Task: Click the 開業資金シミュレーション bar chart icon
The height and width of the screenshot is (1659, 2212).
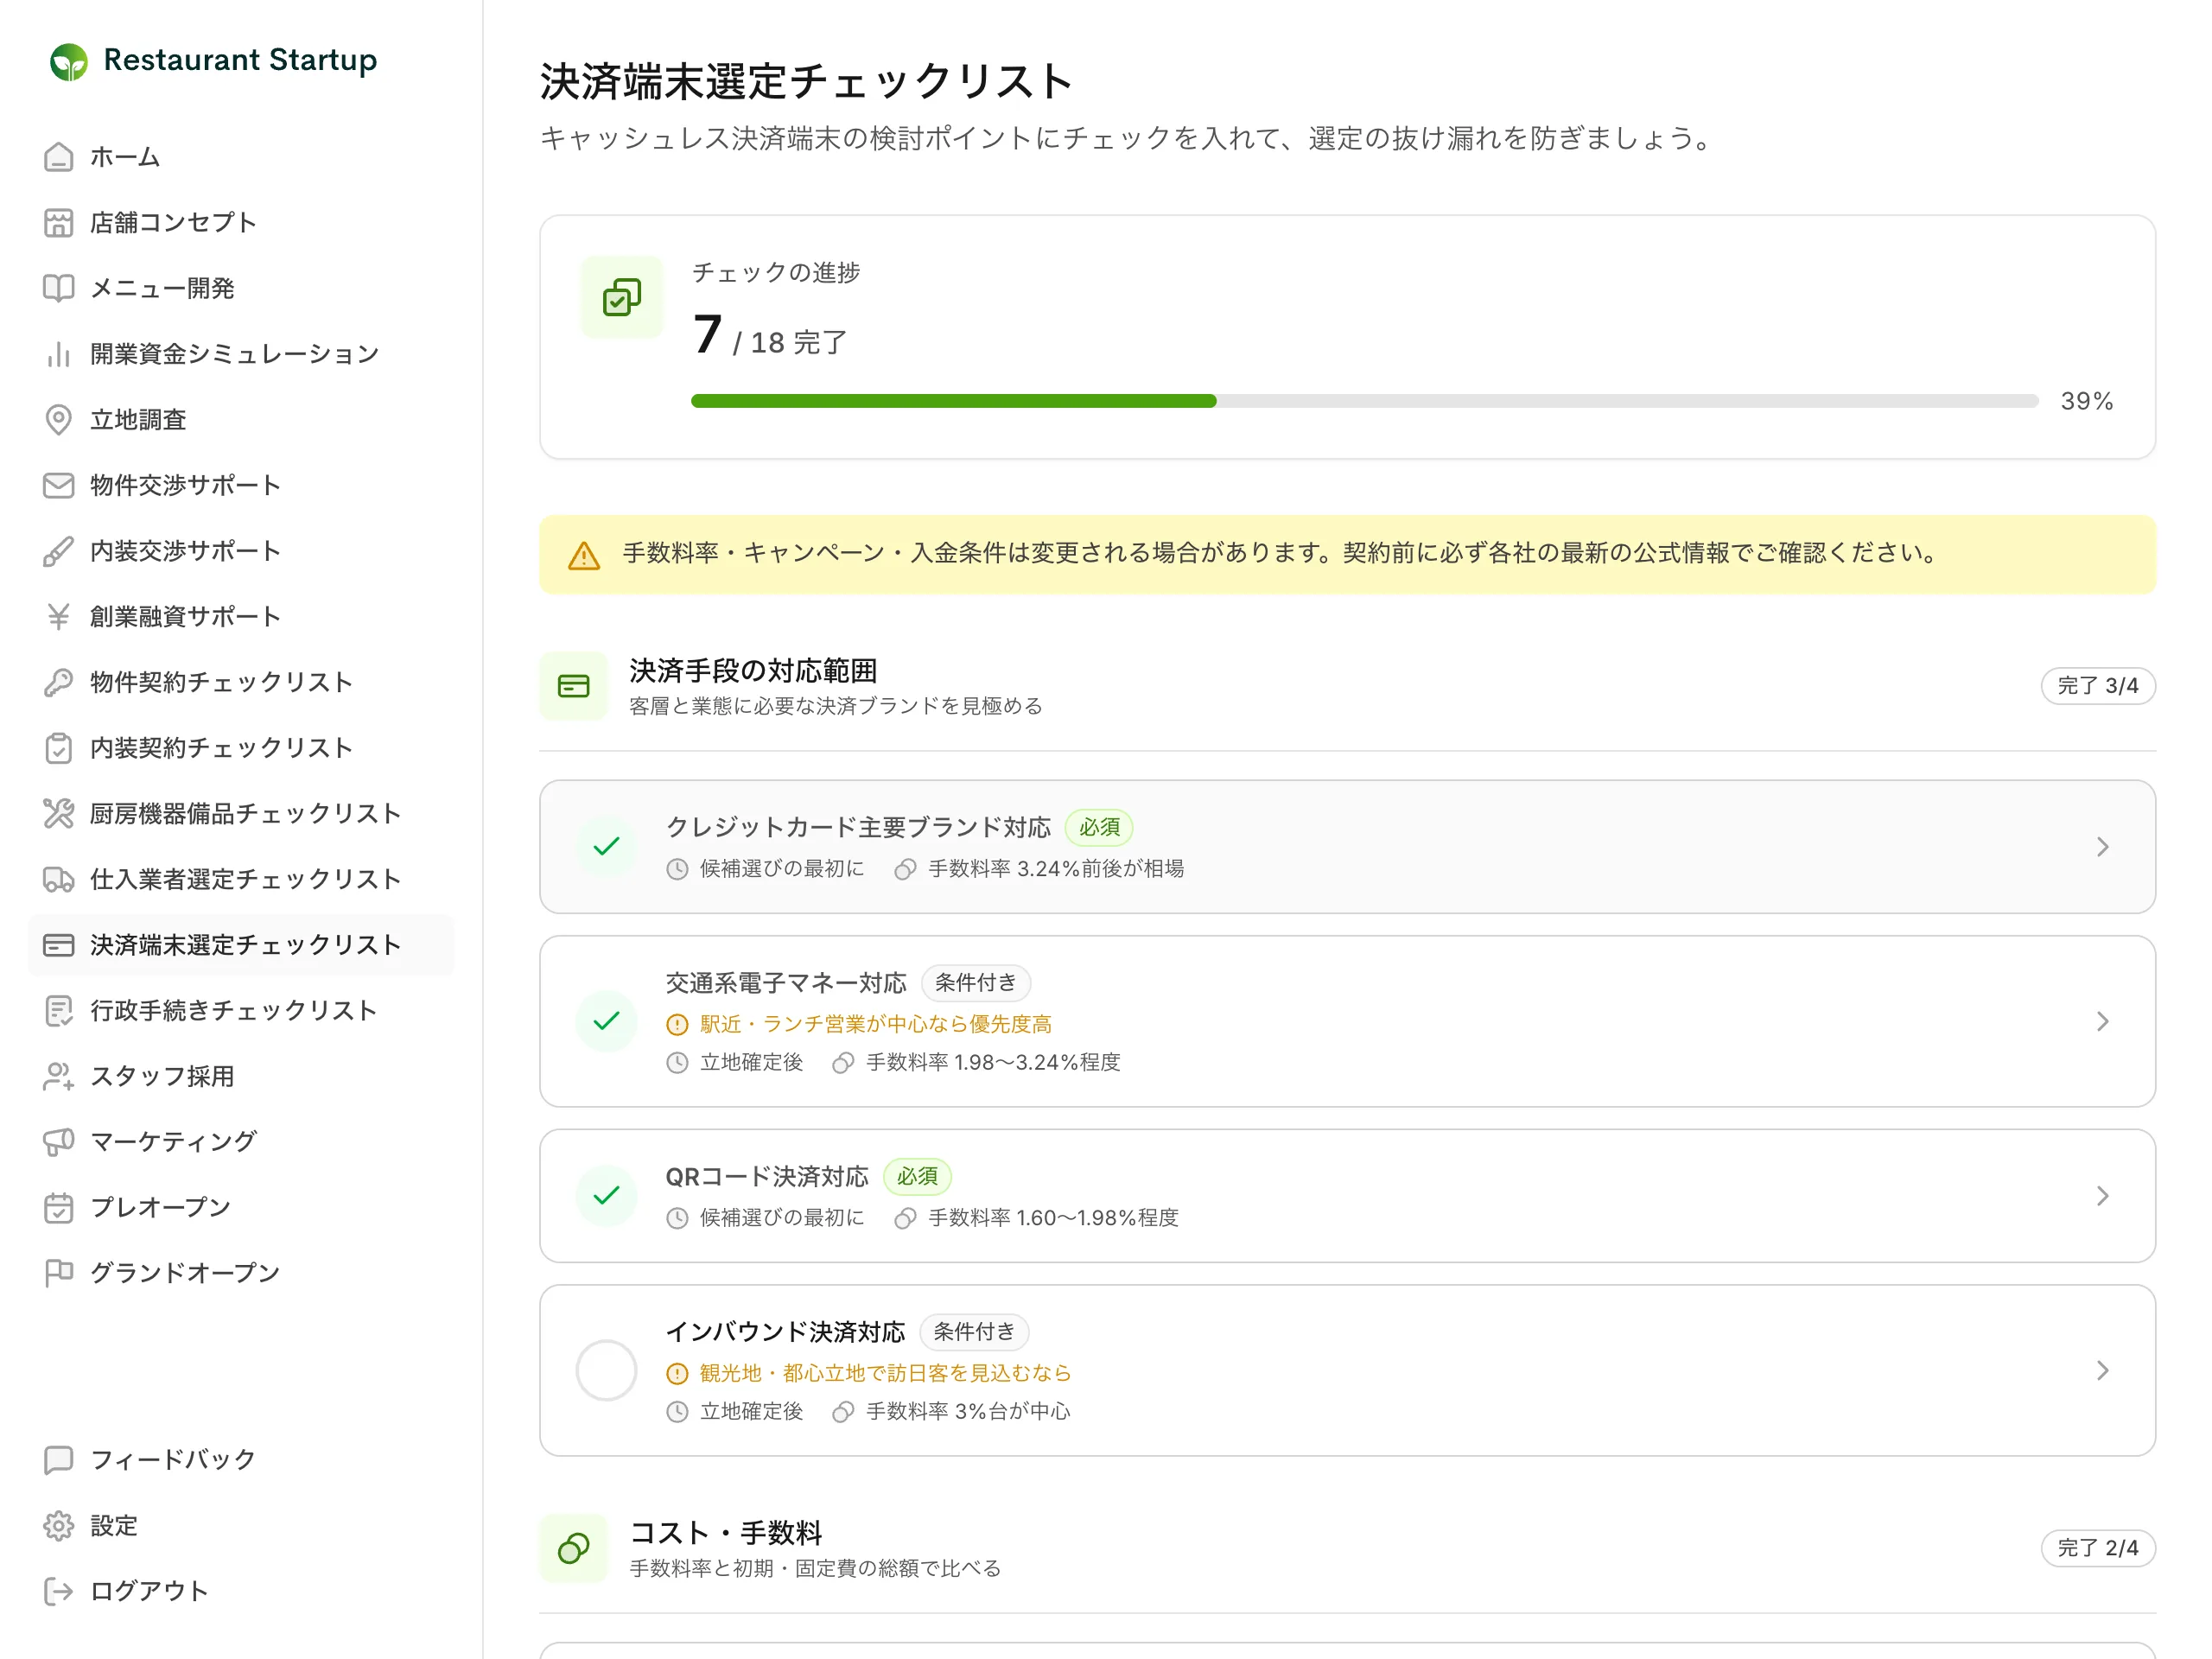Action: click(59, 354)
